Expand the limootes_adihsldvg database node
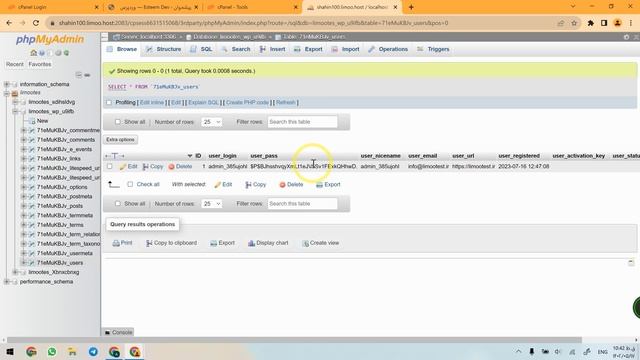Viewport: 640px width, 360px height. pyautogui.click(x=15, y=102)
